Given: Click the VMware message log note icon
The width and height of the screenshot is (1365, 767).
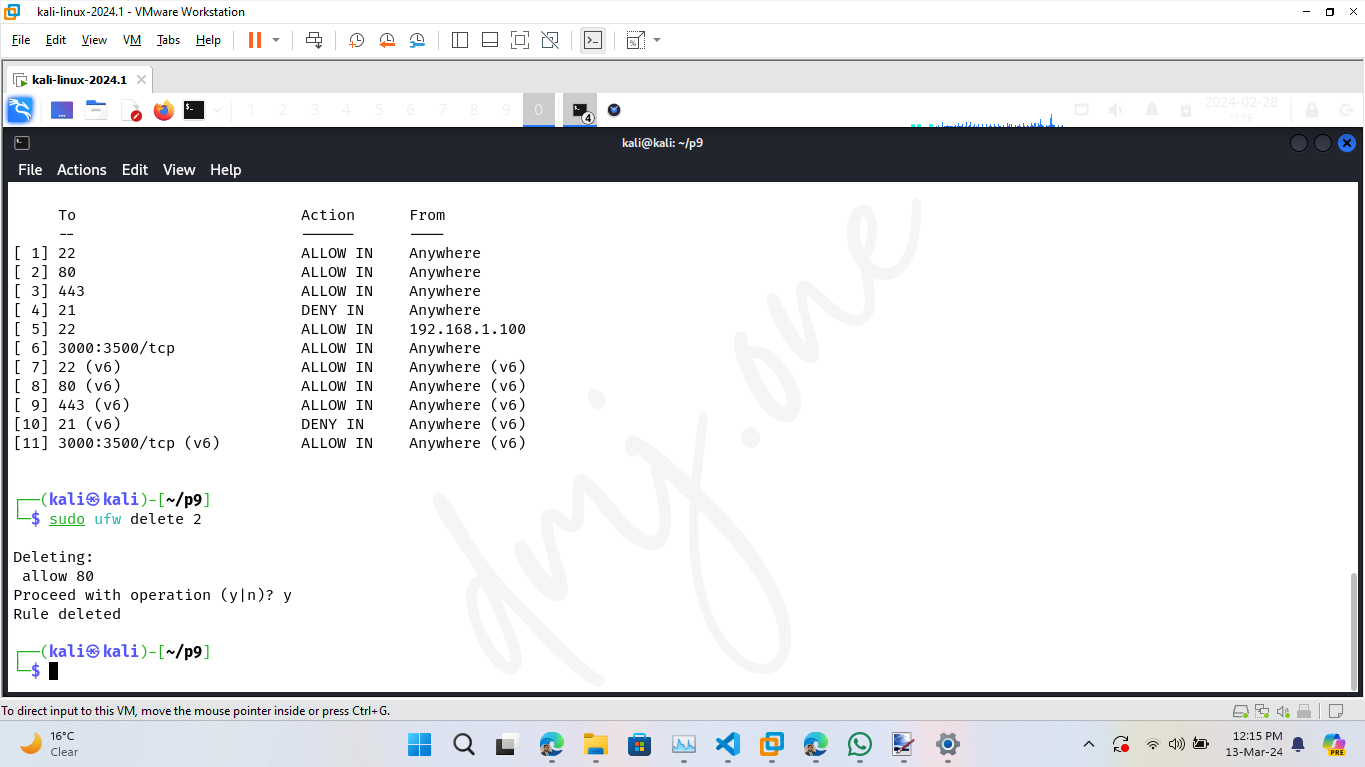Looking at the screenshot, I should 1334,711.
